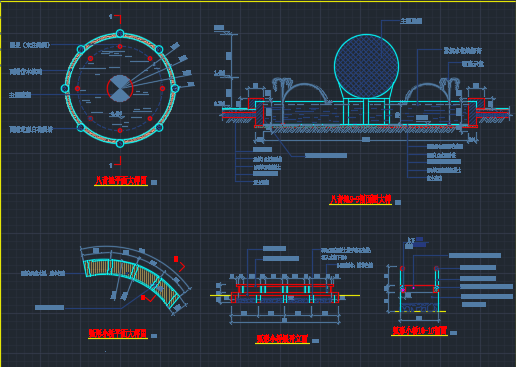Click the leftmost cyan node on fountain ring
Viewport: 516px width, 367px height.
(65, 88)
